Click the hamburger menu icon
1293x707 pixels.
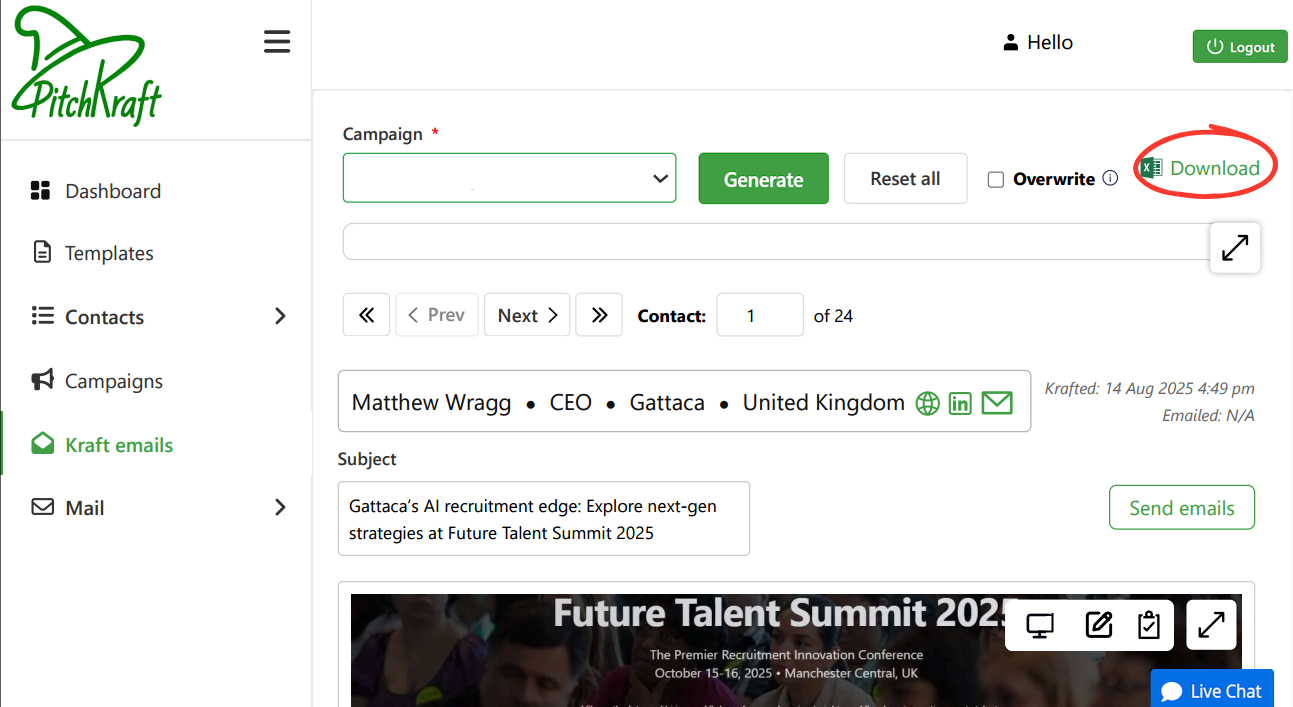click(277, 42)
